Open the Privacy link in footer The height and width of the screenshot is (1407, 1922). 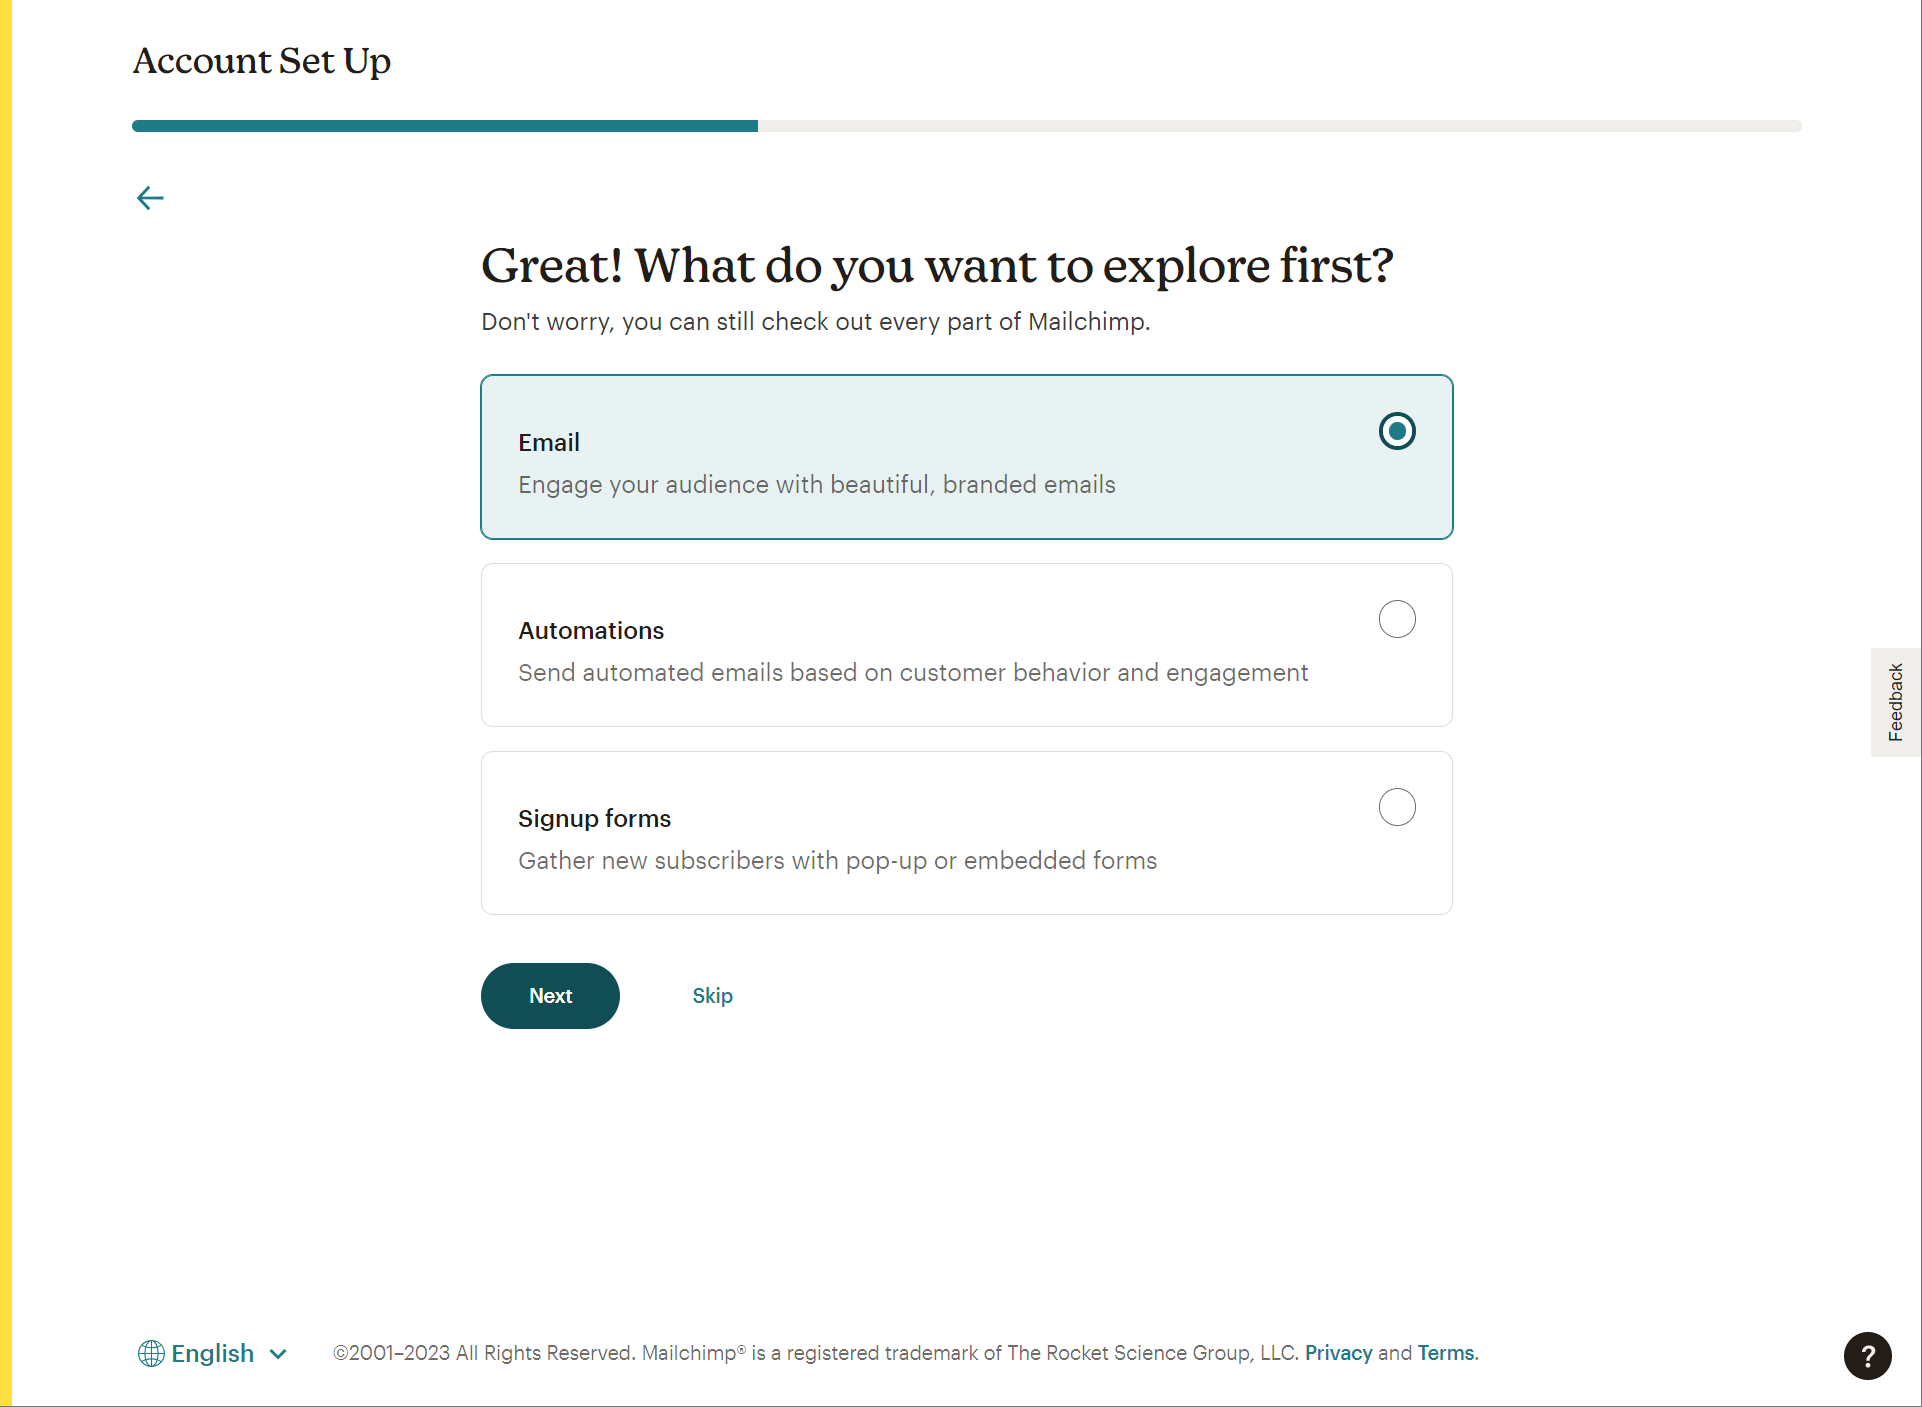(1338, 1353)
